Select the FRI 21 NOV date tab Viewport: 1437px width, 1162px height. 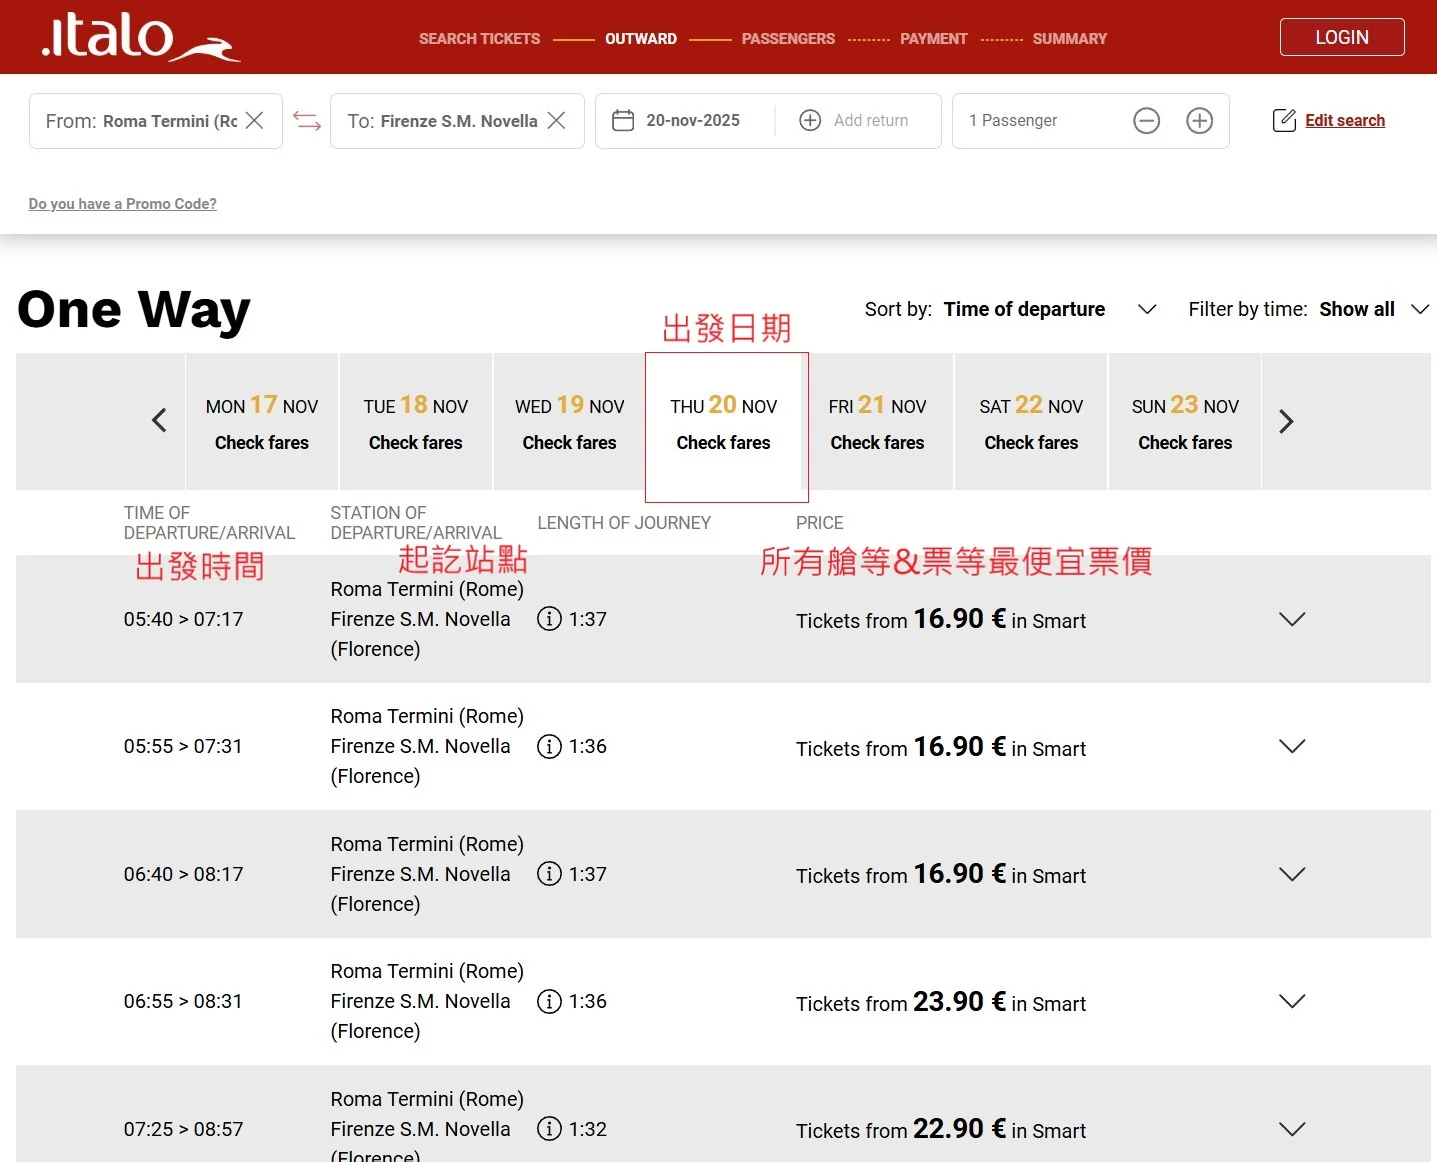[877, 422]
